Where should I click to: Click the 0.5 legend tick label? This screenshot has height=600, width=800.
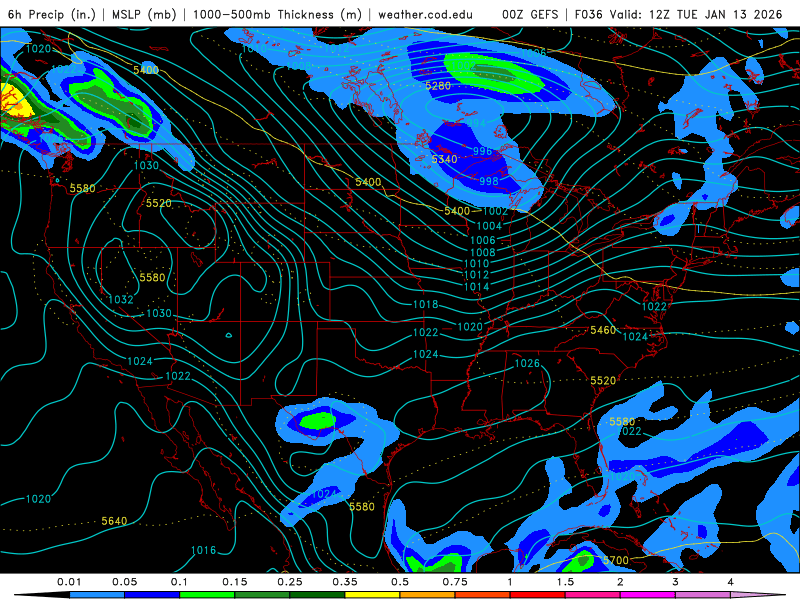[399, 582]
